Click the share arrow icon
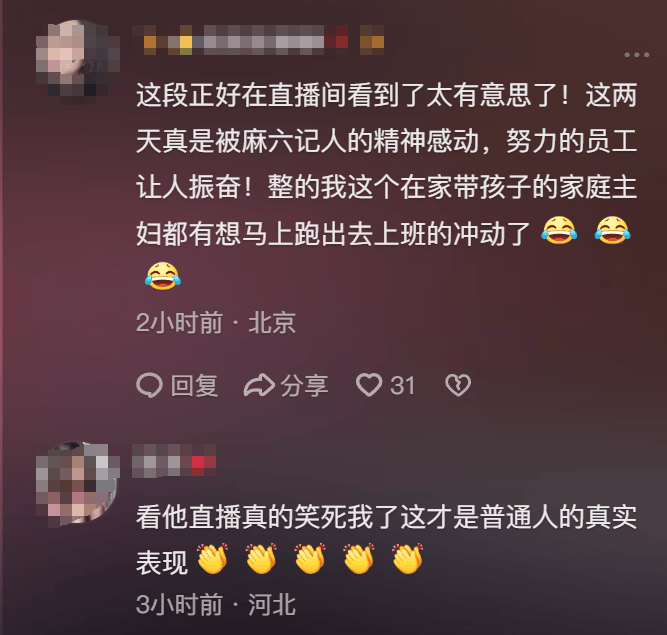667x635 pixels. pos(259,385)
